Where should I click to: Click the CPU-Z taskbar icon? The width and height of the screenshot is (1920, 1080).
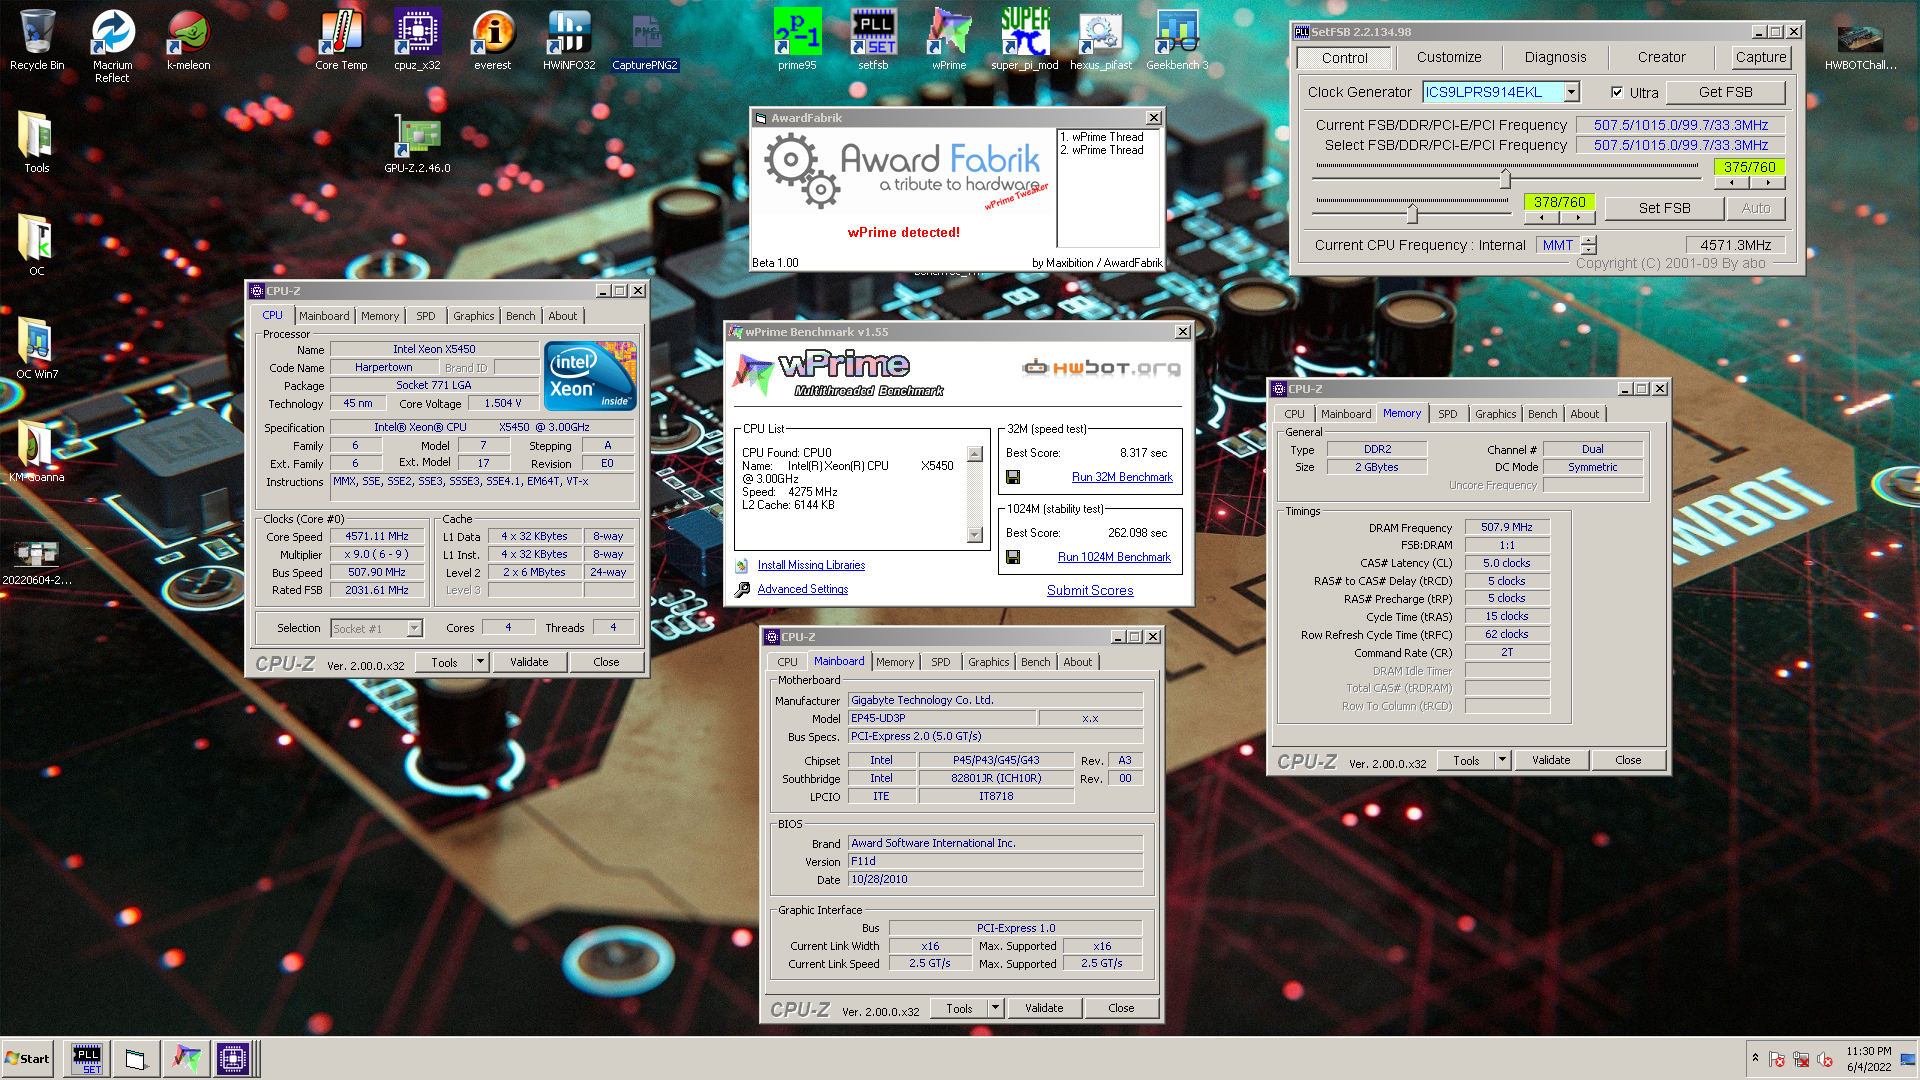click(x=233, y=1059)
